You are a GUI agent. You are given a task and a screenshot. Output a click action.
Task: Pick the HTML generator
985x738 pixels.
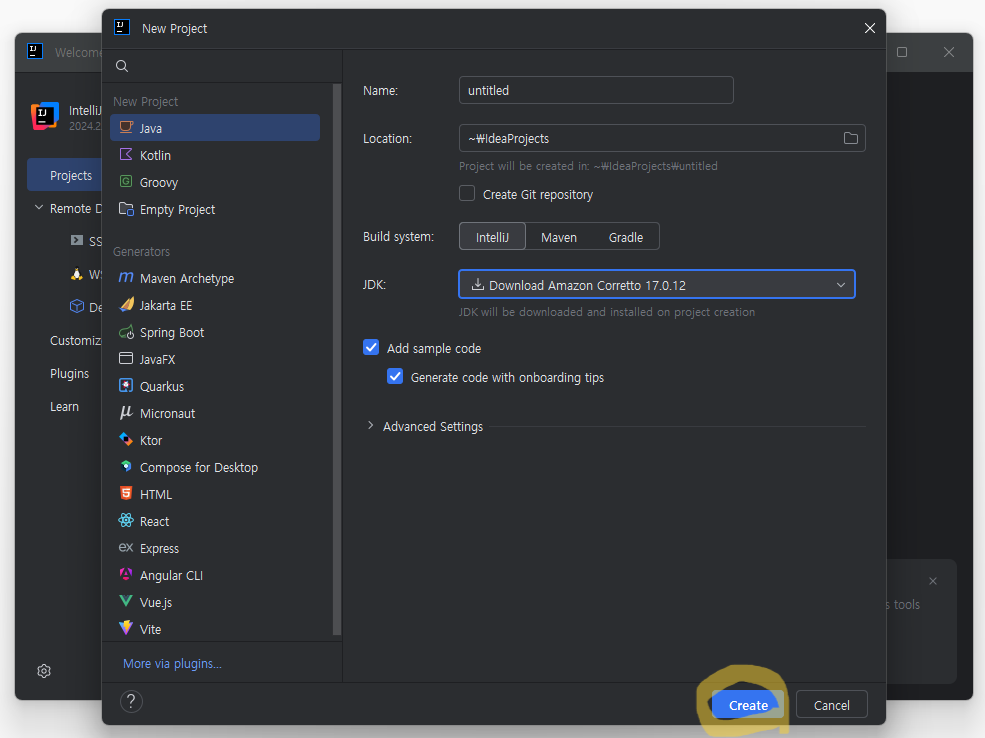[215, 494]
